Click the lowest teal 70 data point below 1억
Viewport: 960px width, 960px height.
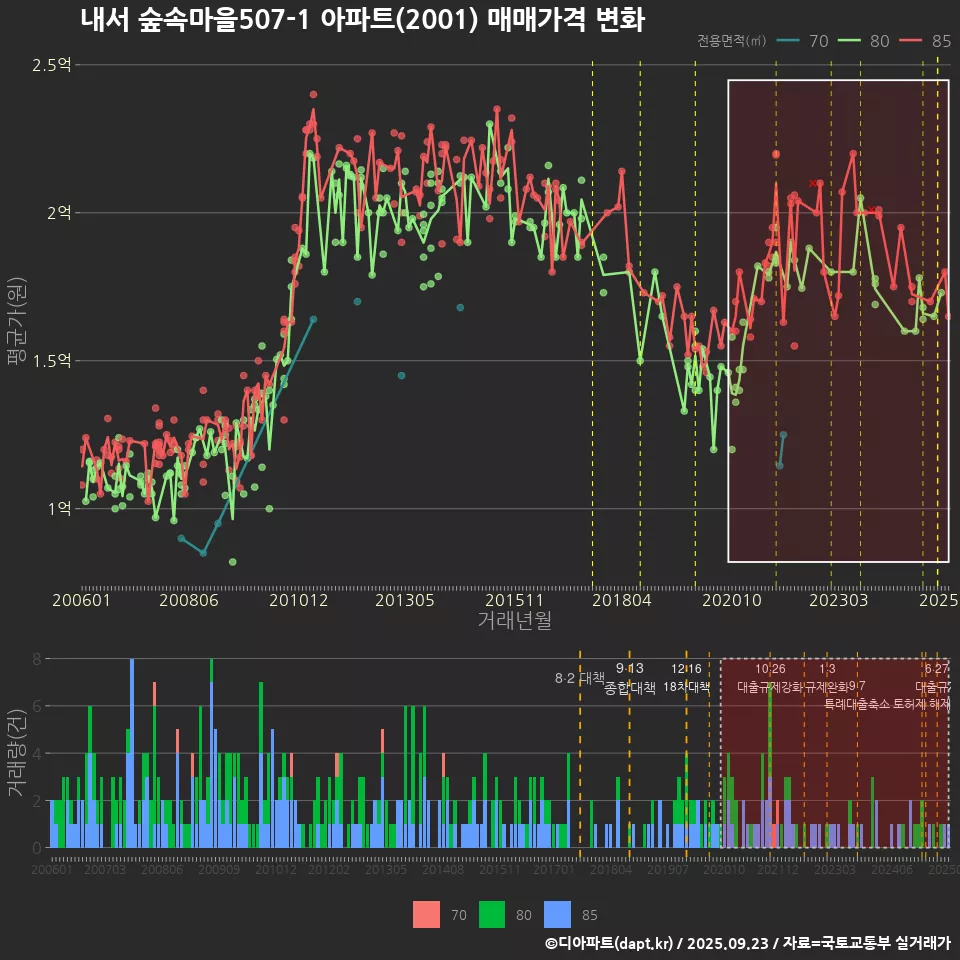point(203,553)
